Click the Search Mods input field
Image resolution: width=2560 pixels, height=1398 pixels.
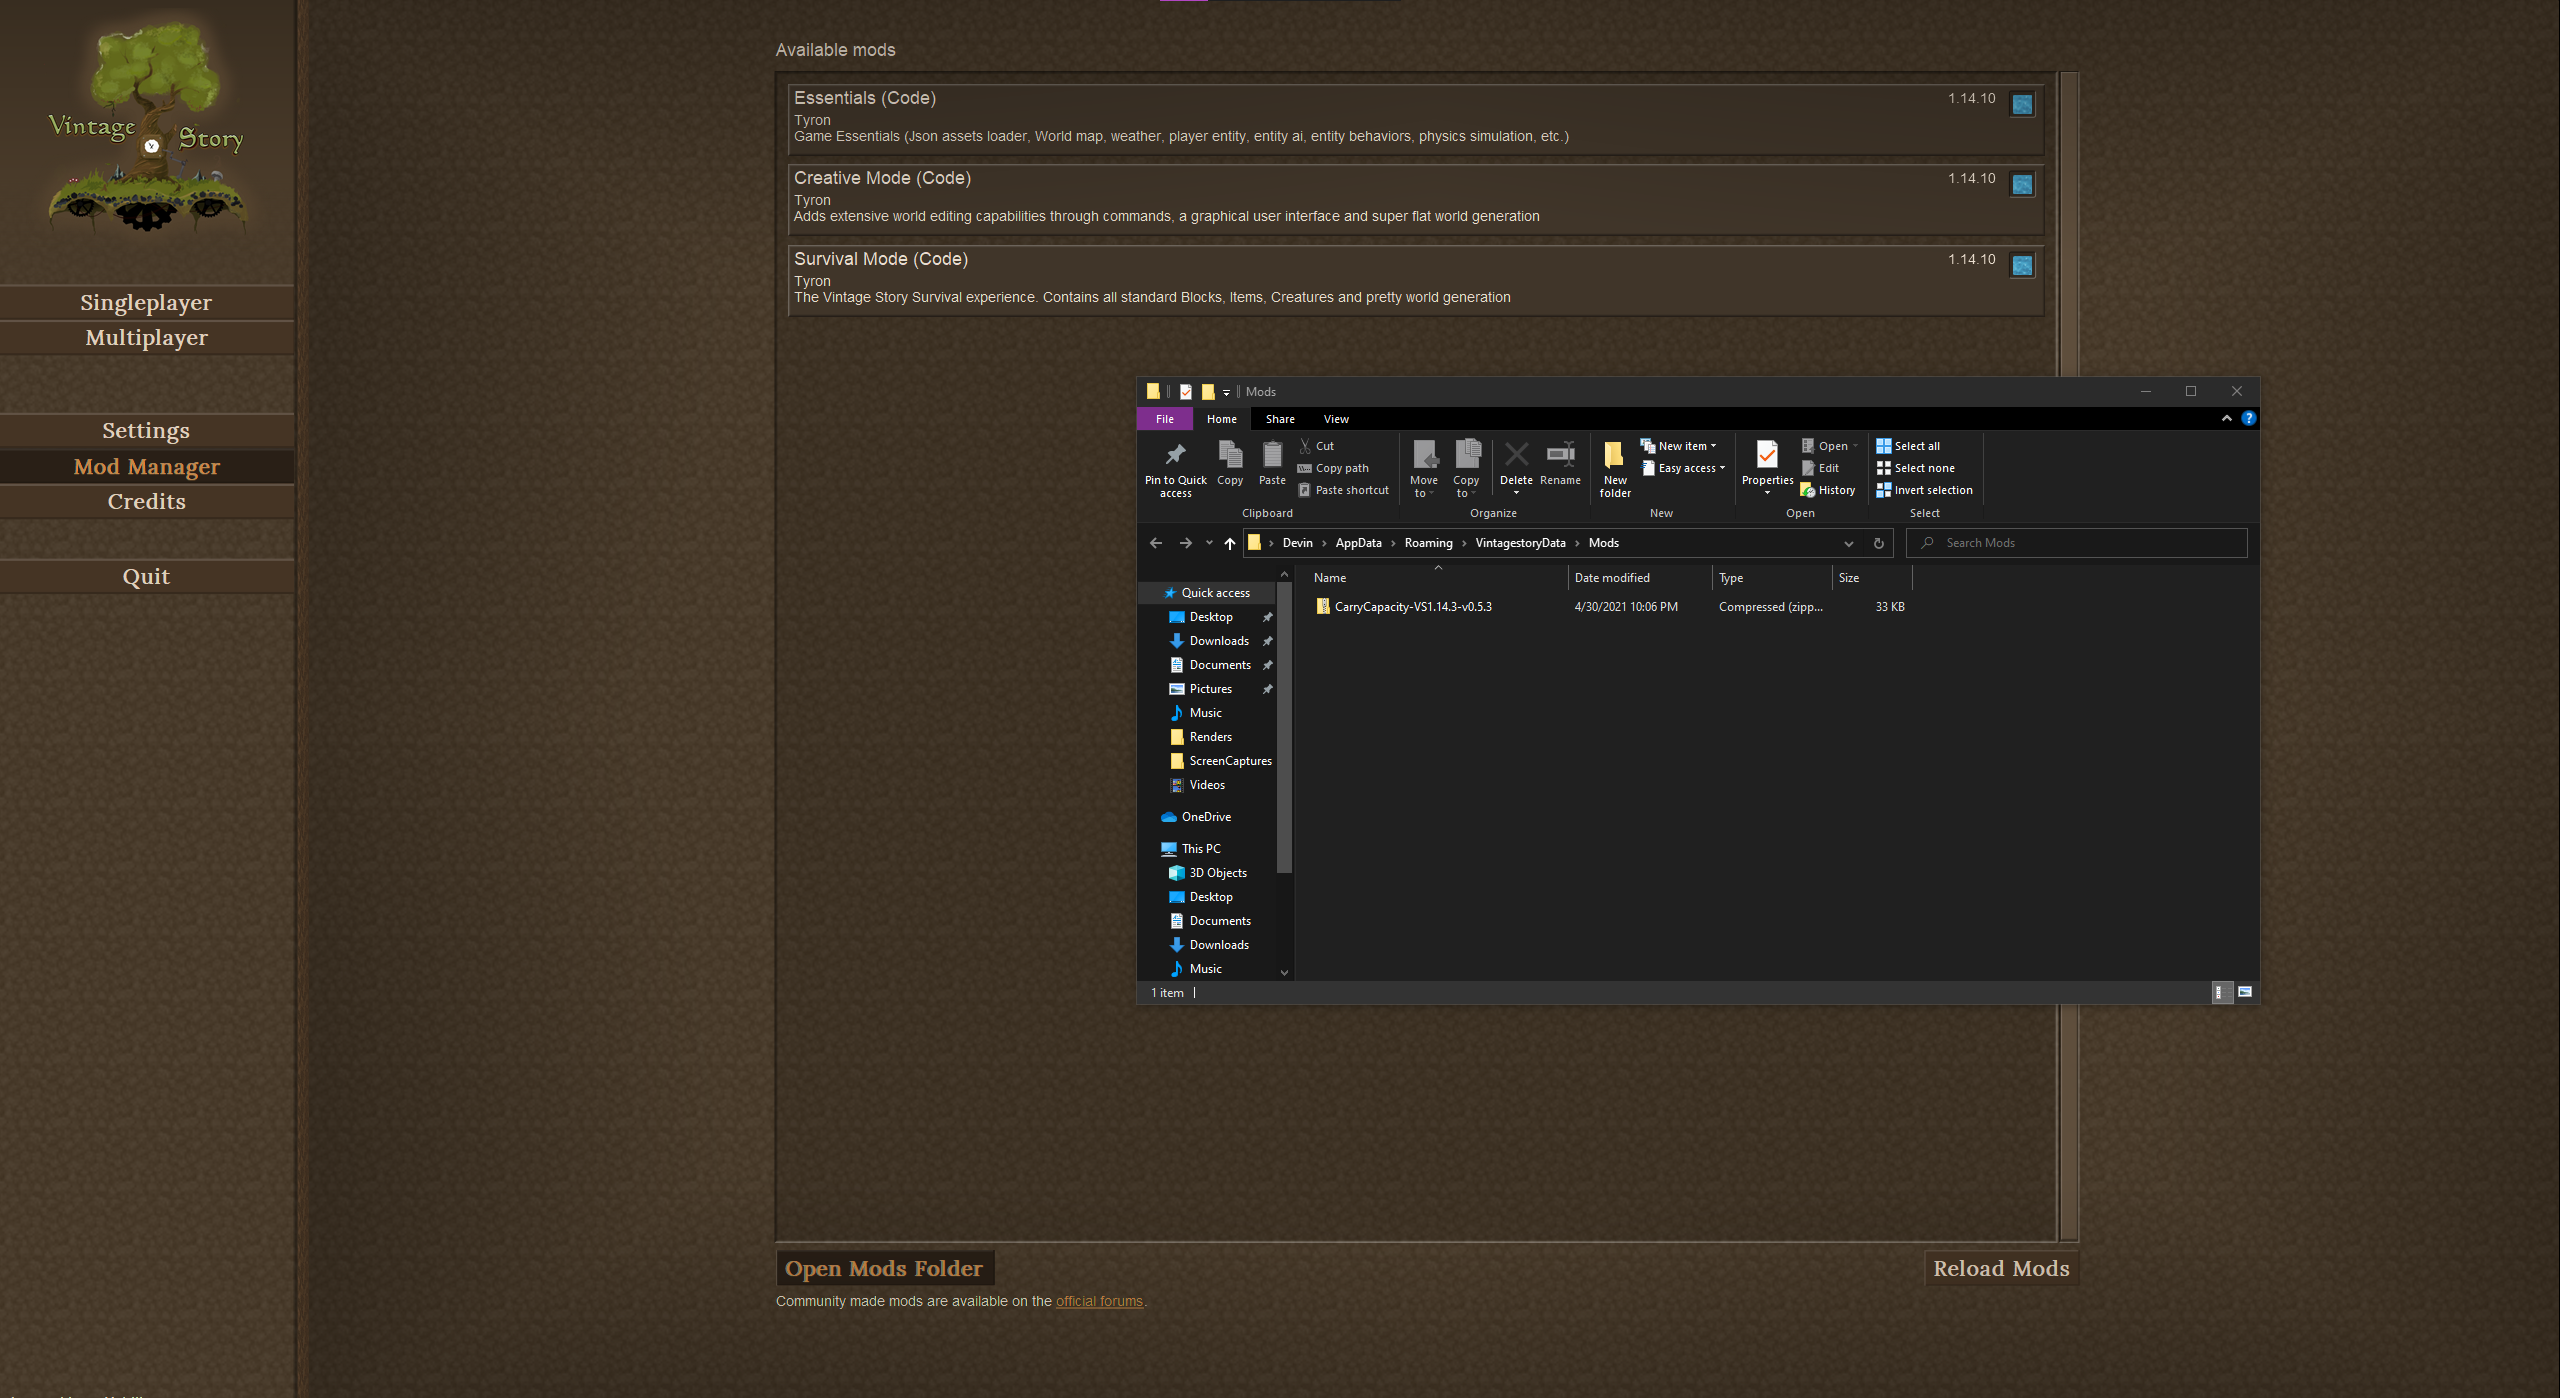[x=2080, y=543]
